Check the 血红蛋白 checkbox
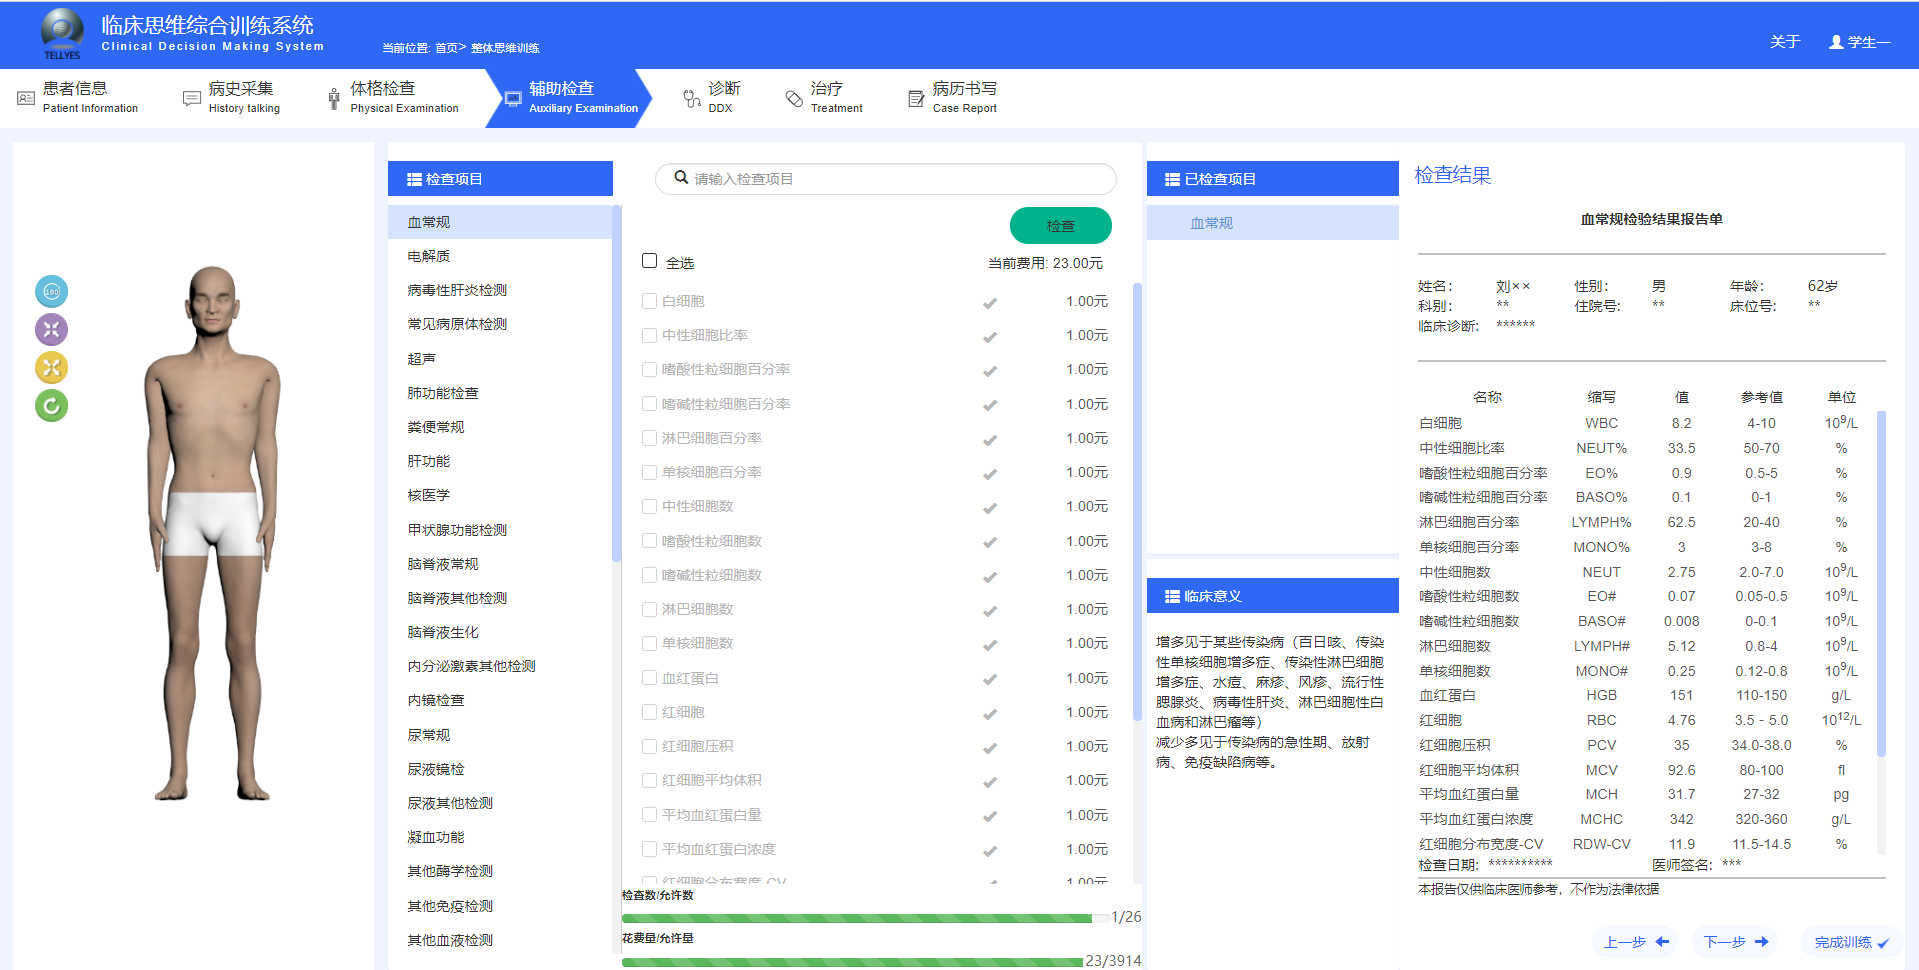The width and height of the screenshot is (1919, 970). pos(650,678)
